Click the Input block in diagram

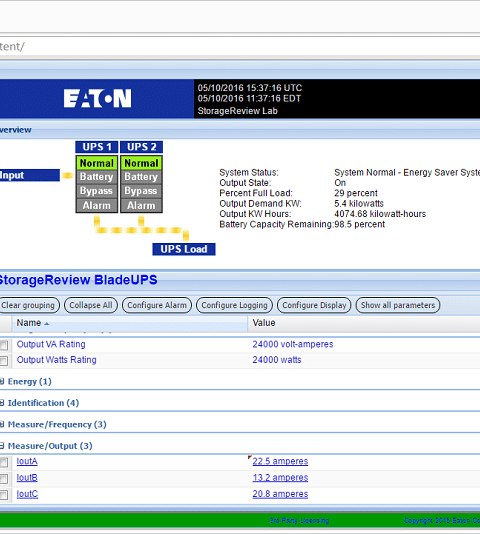point(30,175)
